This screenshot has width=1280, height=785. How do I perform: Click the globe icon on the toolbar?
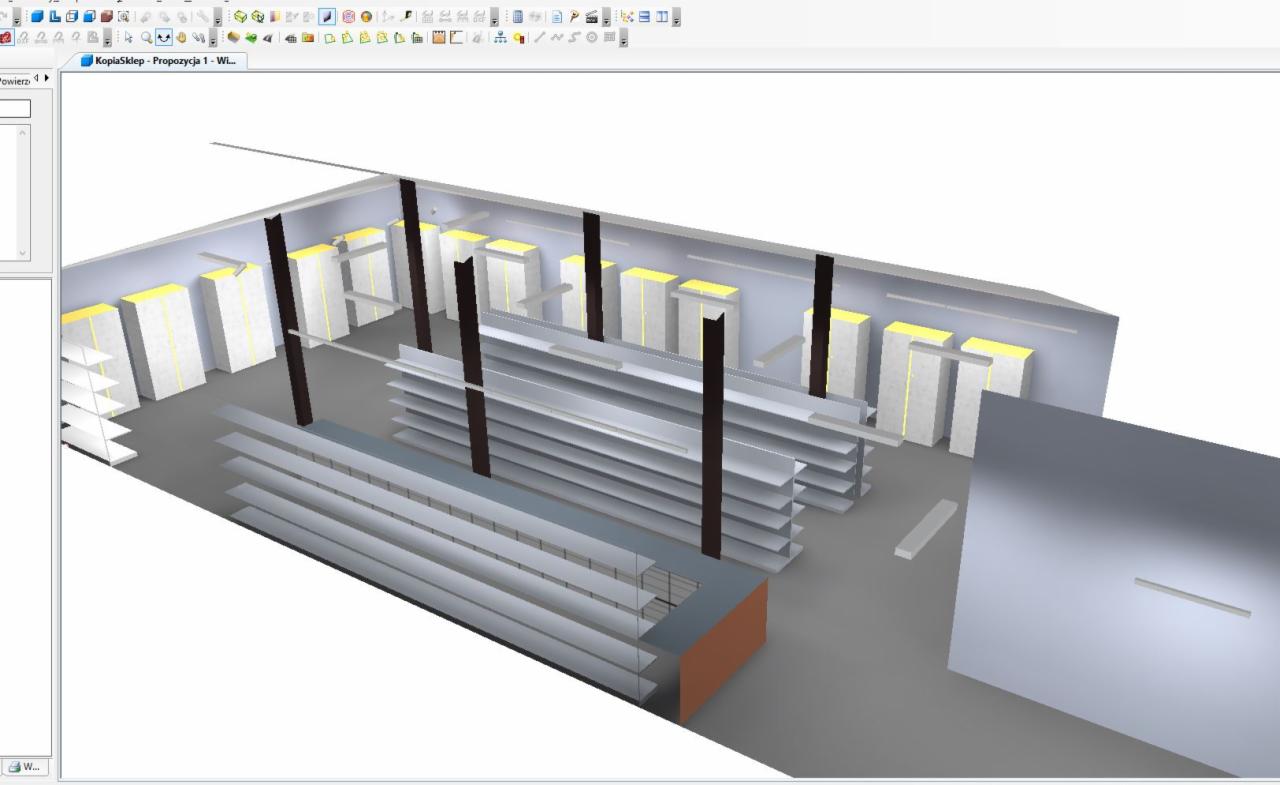[x=365, y=15]
